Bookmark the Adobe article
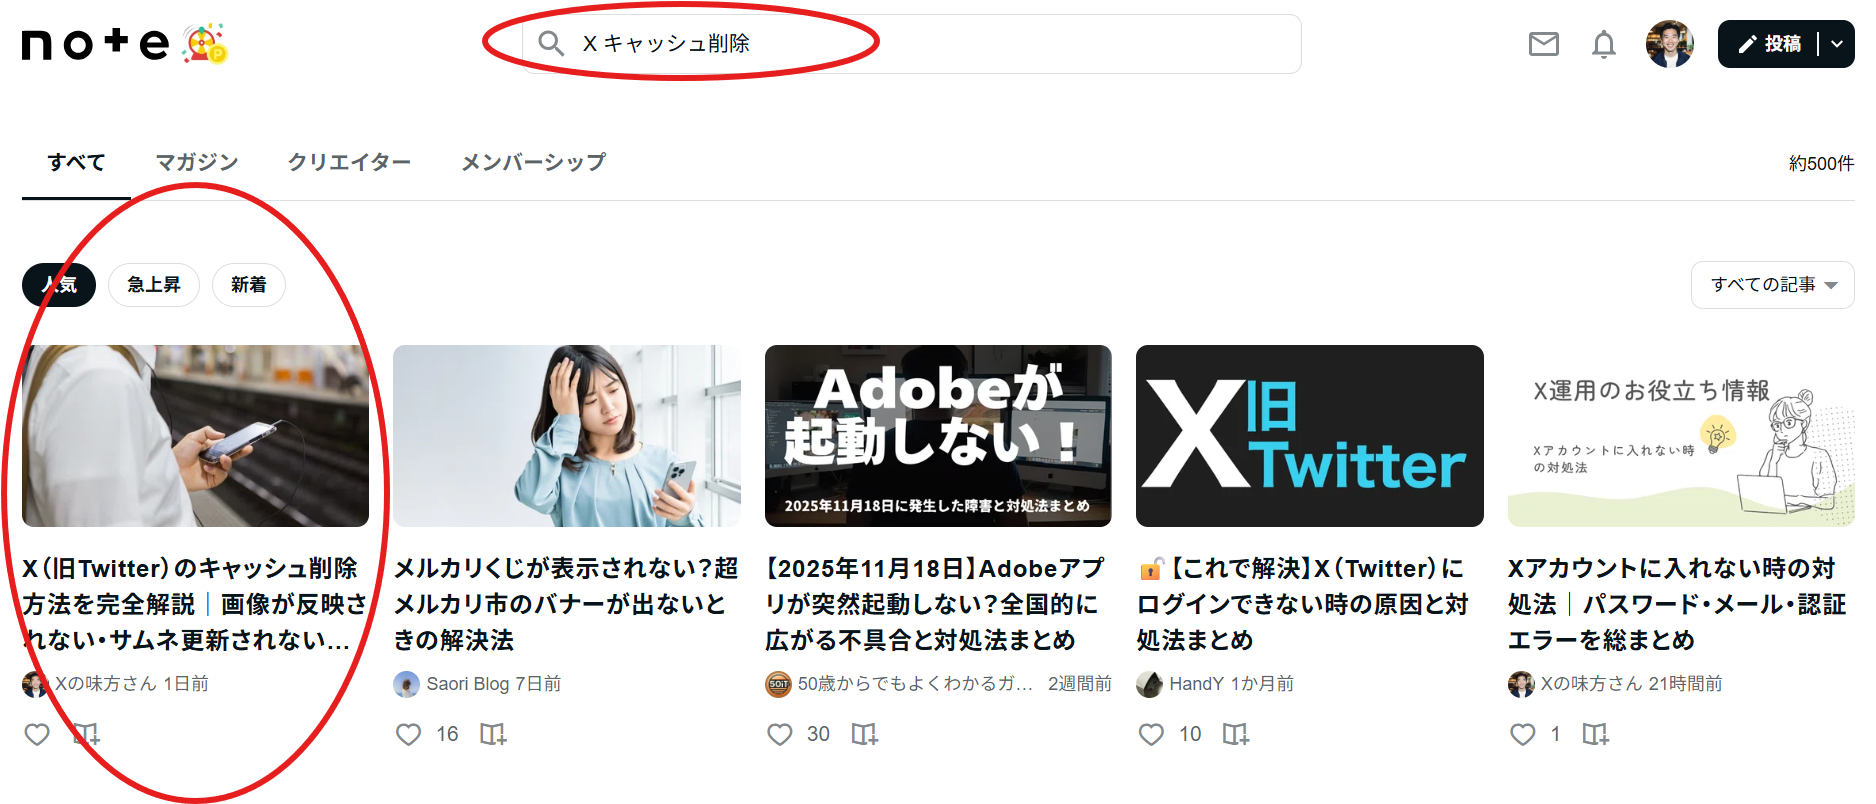The image size is (1876, 804). point(864,734)
